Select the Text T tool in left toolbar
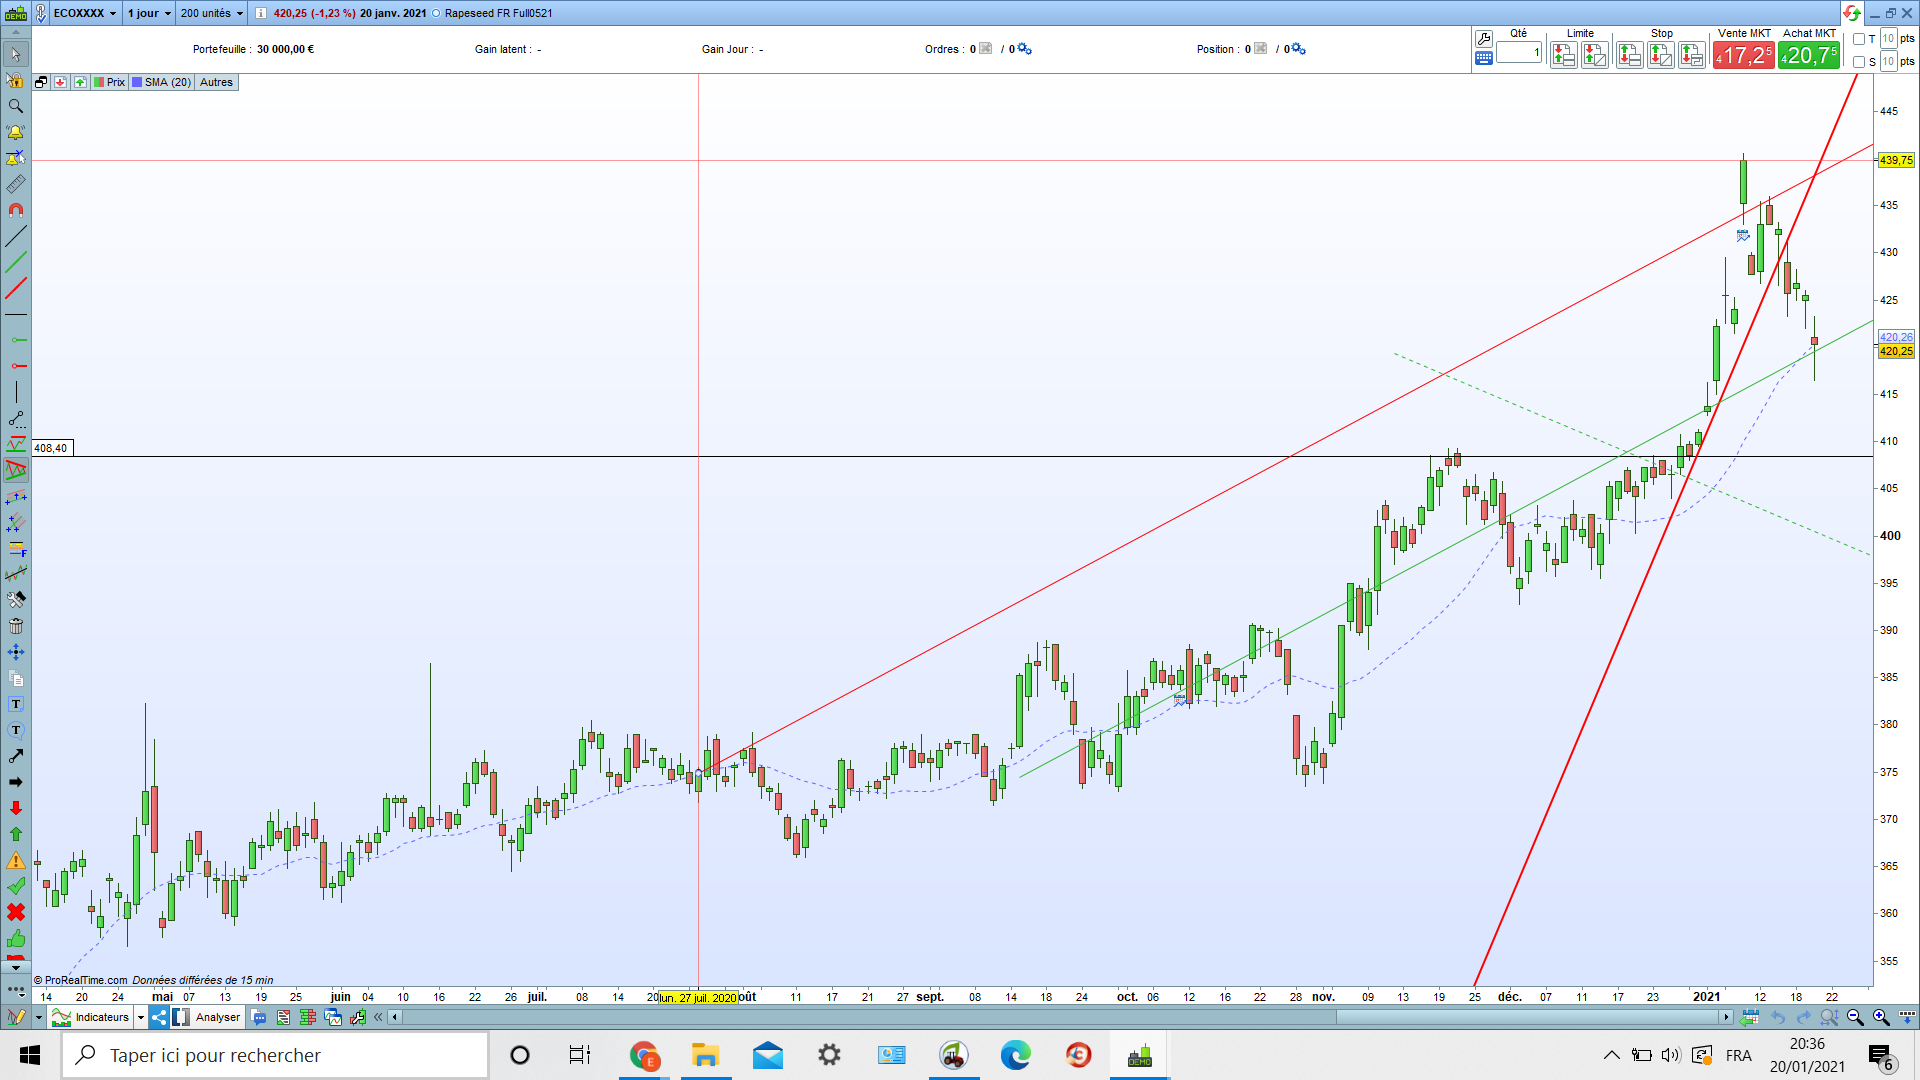 (15, 704)
